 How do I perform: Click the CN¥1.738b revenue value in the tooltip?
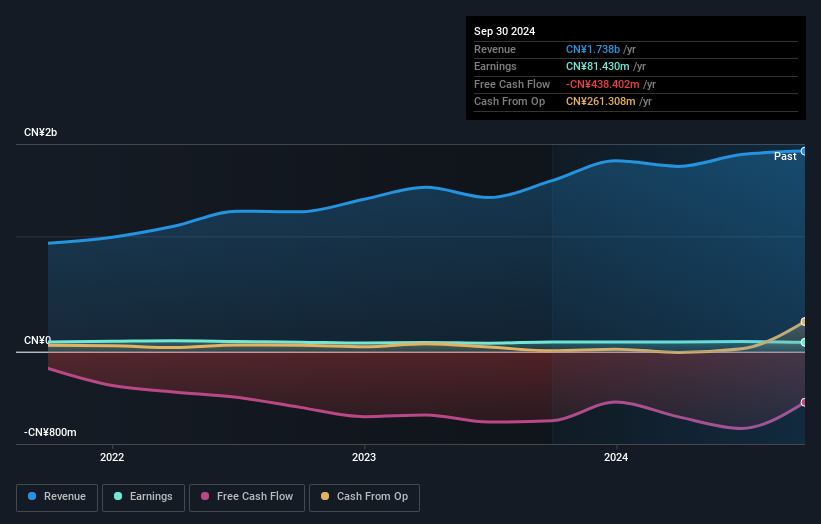593,49
